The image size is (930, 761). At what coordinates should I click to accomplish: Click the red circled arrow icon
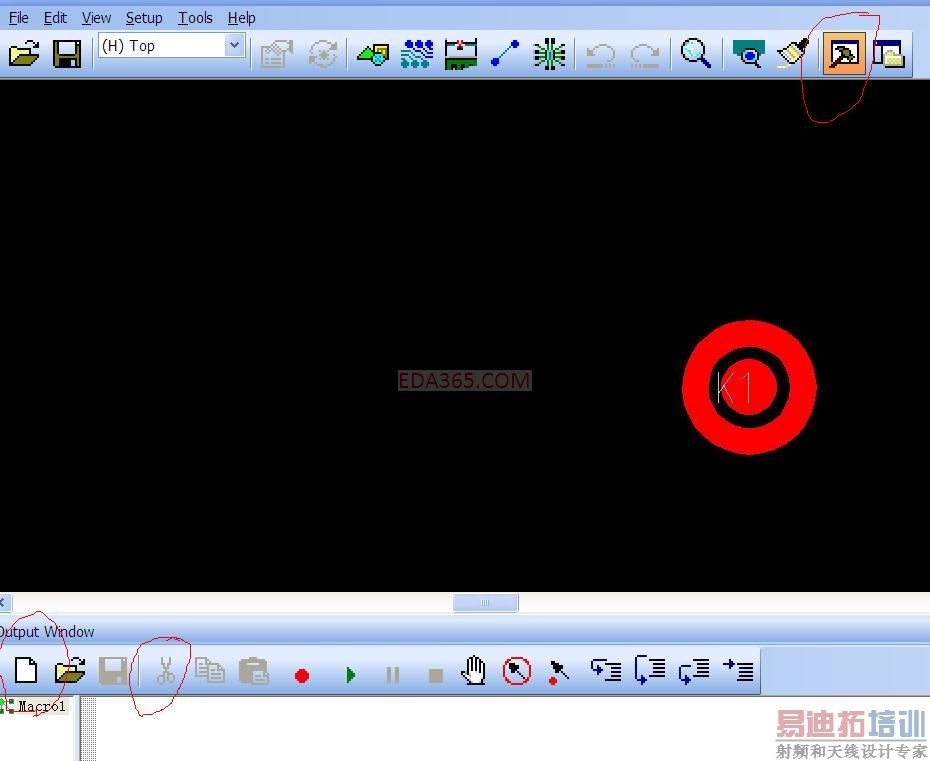pos(517,671)
